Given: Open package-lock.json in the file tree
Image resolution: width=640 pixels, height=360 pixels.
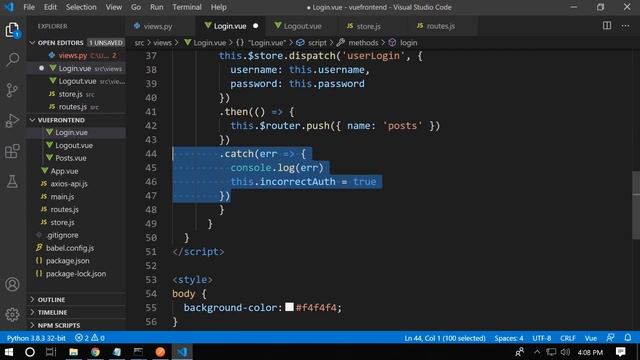Looking at the screenshot, I should (x=77, y=273).
